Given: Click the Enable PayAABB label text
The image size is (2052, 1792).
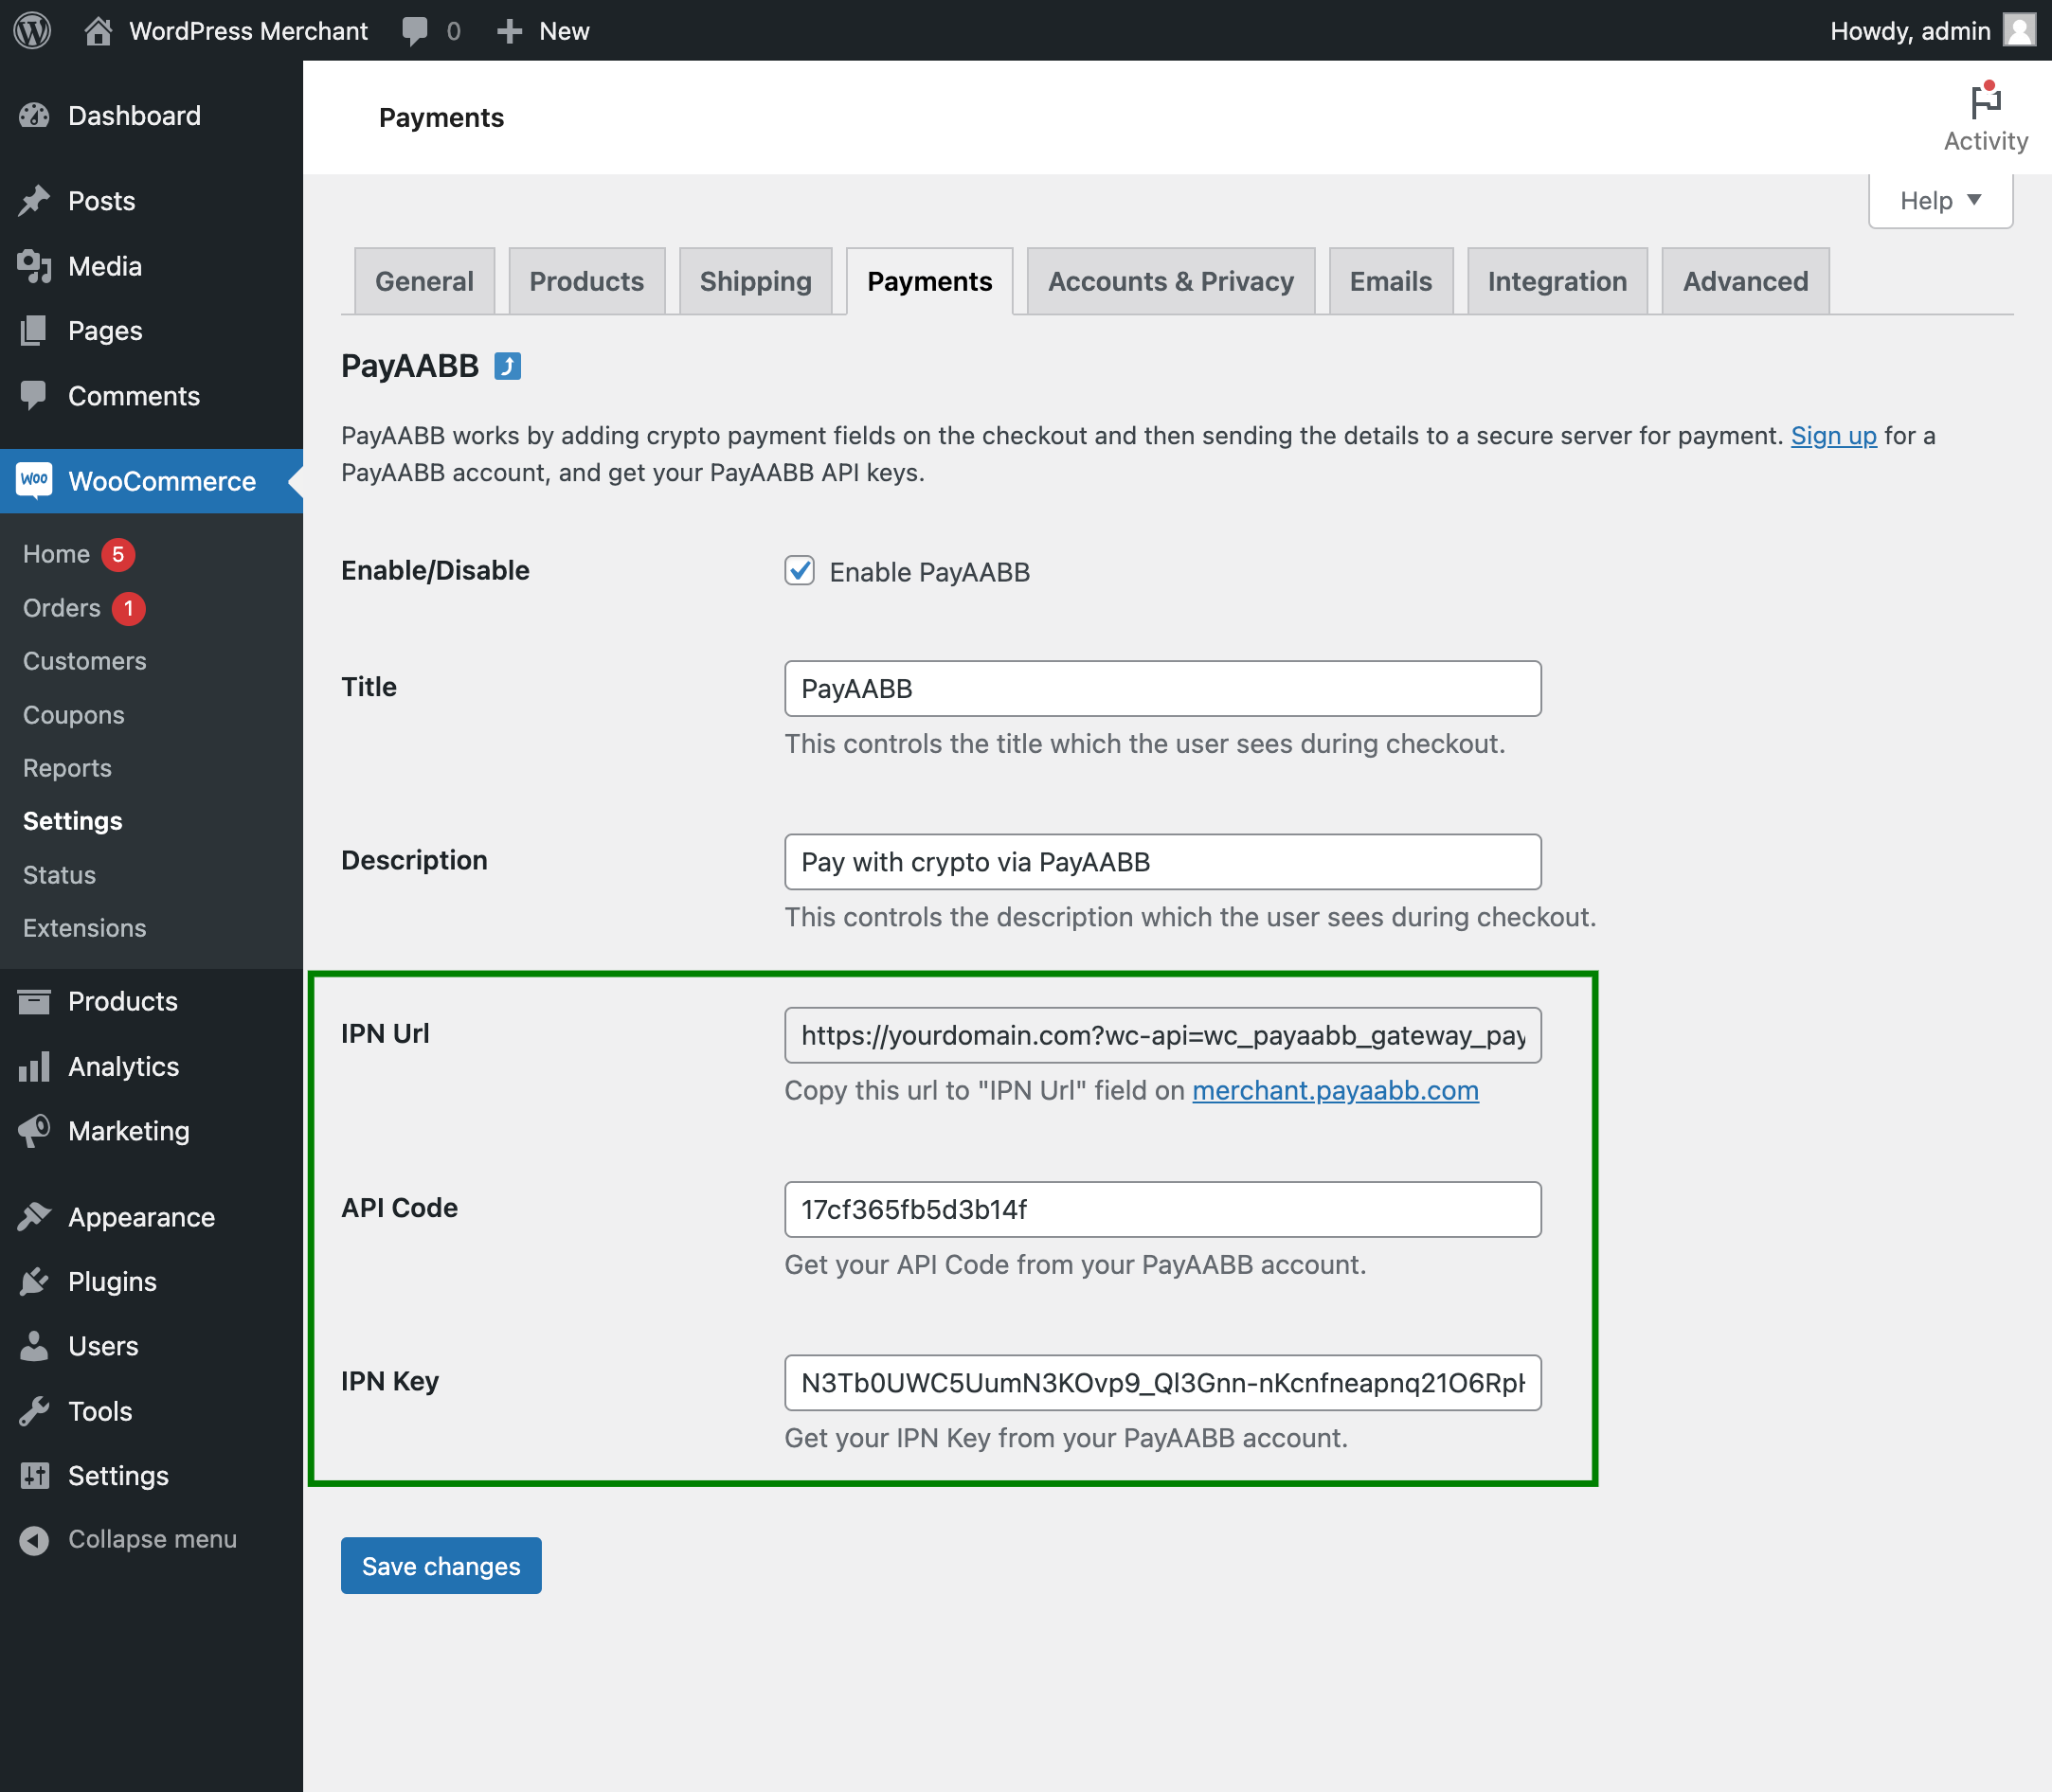Looking at the screenshot, I should [x=929, y=572].
